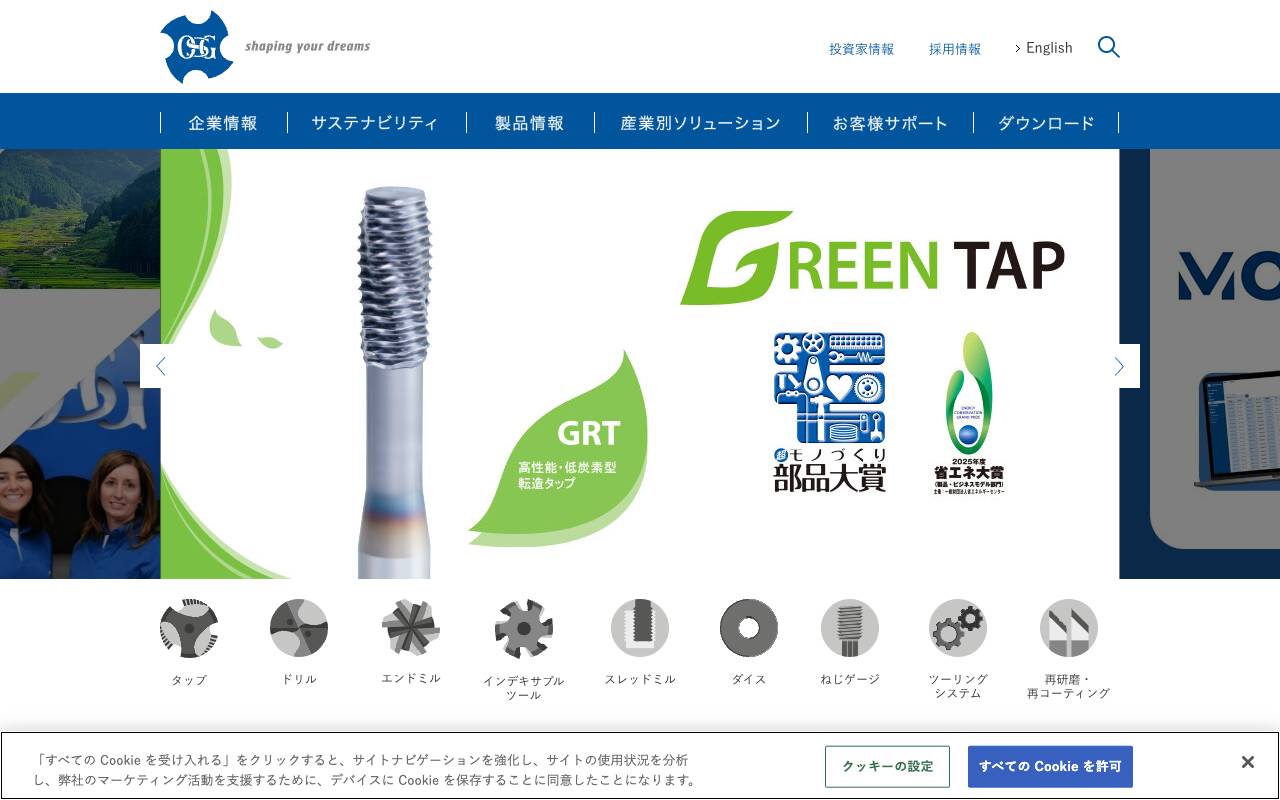This screenshot has width=1280, height=800.
Task: Click the OSG company logo
Action: [x=196, y=46]
